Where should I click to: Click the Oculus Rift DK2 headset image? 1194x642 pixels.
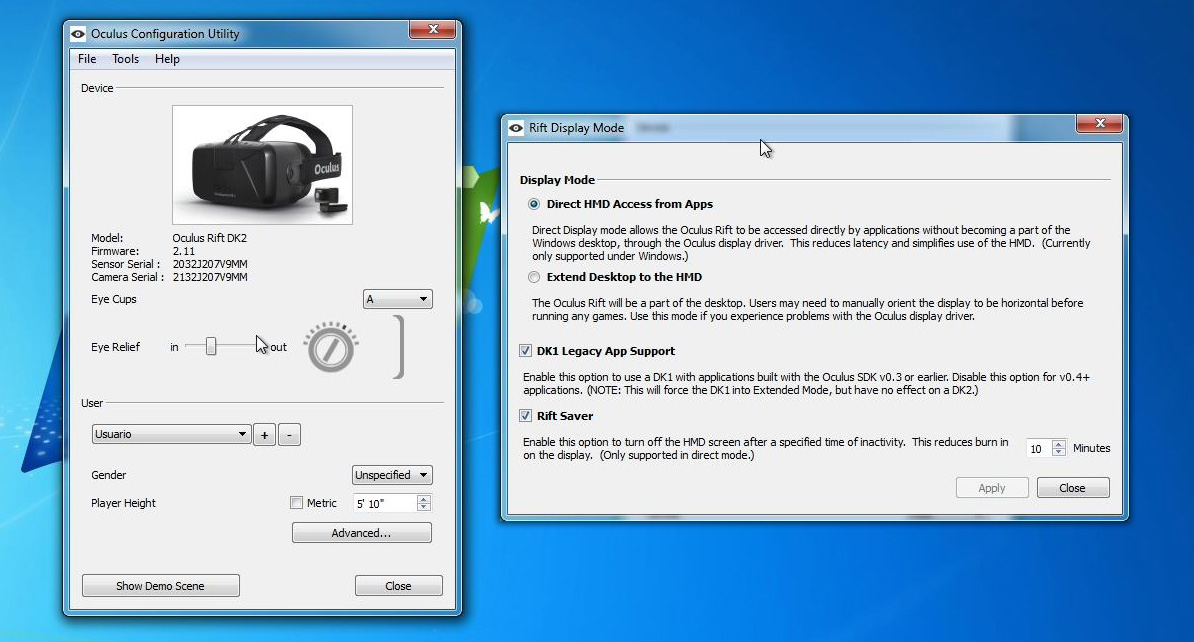(263, 164)
